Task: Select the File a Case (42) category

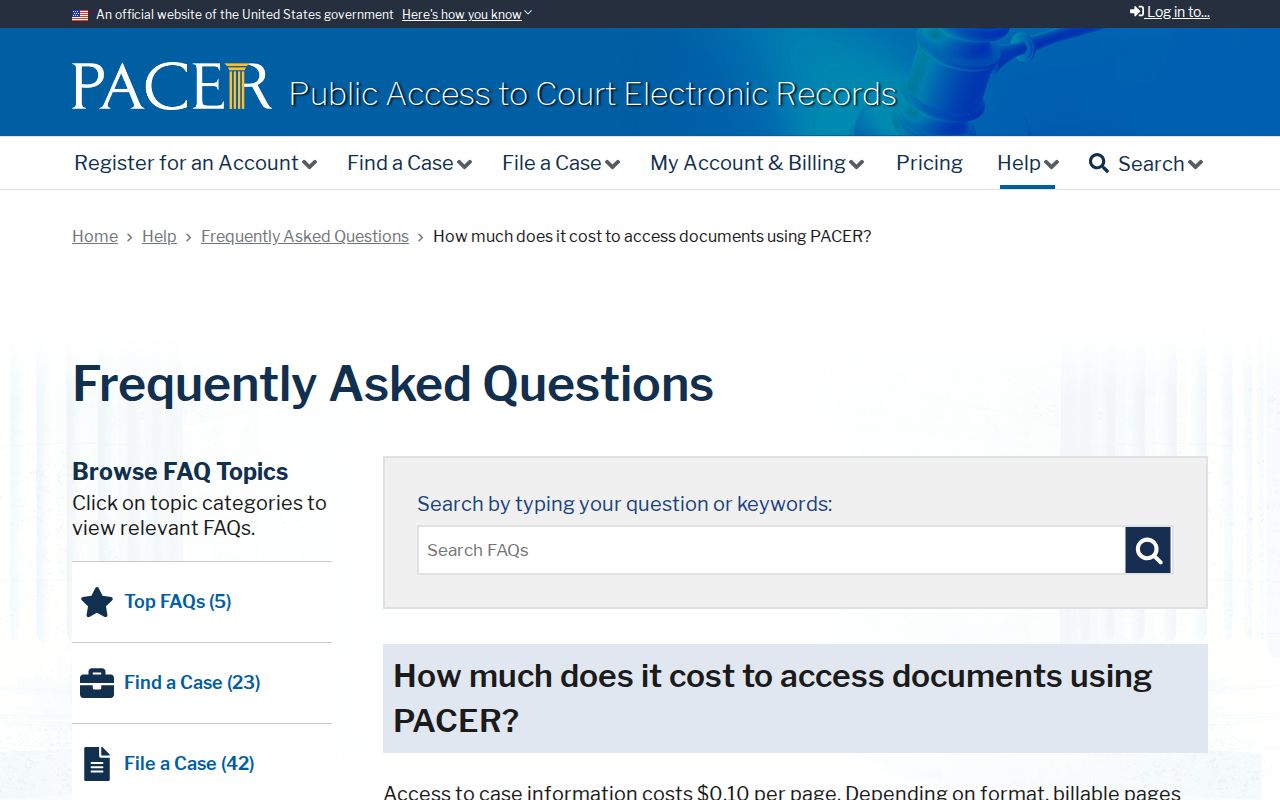Action: [189, 764]
